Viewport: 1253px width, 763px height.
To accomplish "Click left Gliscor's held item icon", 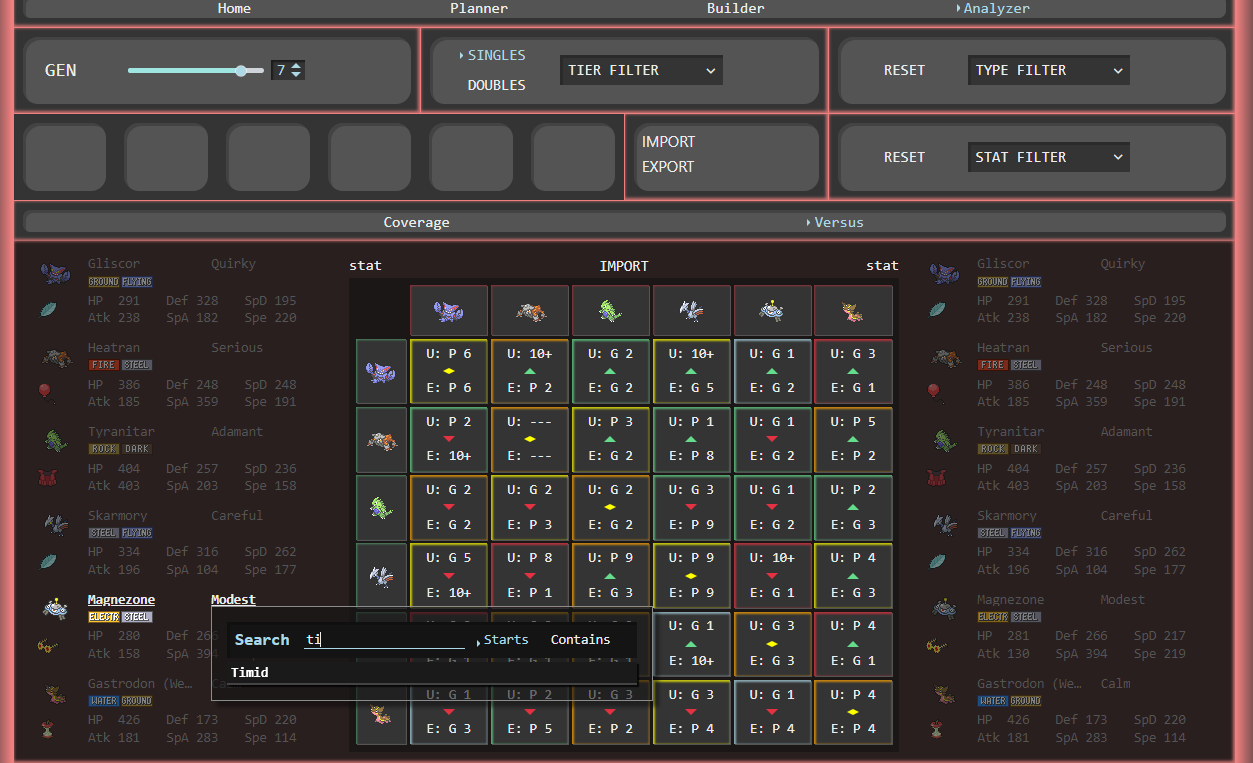I will (x=48, y=310).
